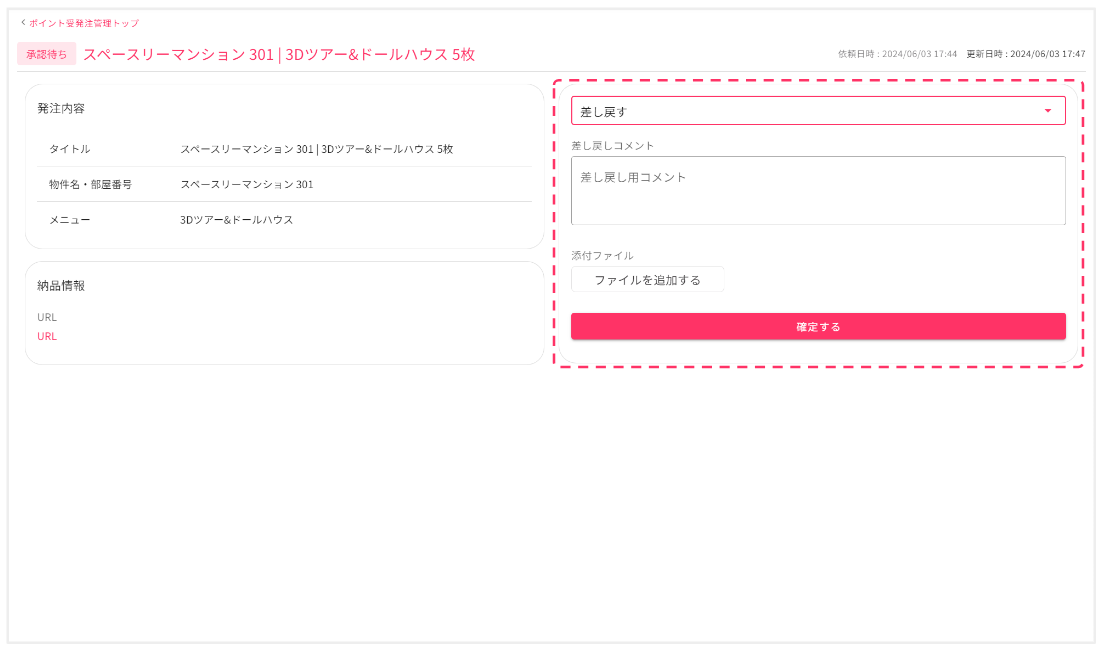Click the 納品情報 section heading
The width and height of the screenshot is (1103, 648).
point(61,286)
